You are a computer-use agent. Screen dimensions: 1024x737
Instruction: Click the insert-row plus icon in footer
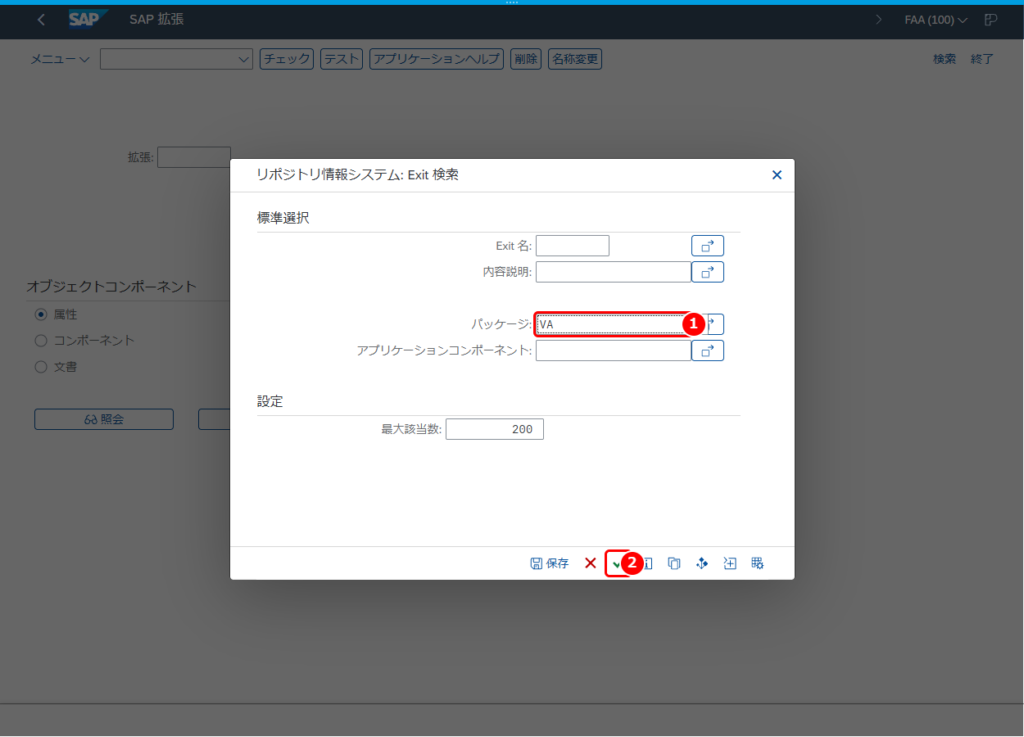[729, 563]
